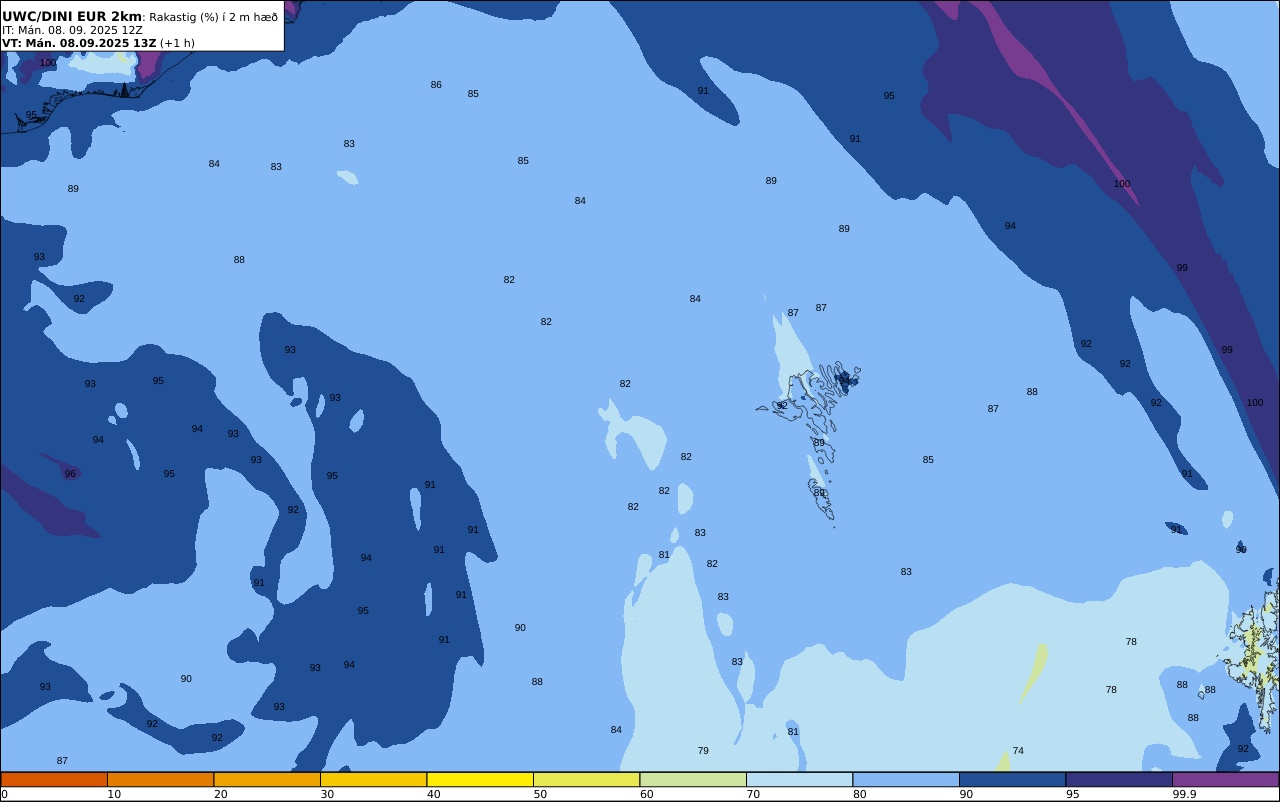This screenshot has height=802, width=1280.
Task: Click the '99.9' legend scale label
Action: click(1184, 794)
